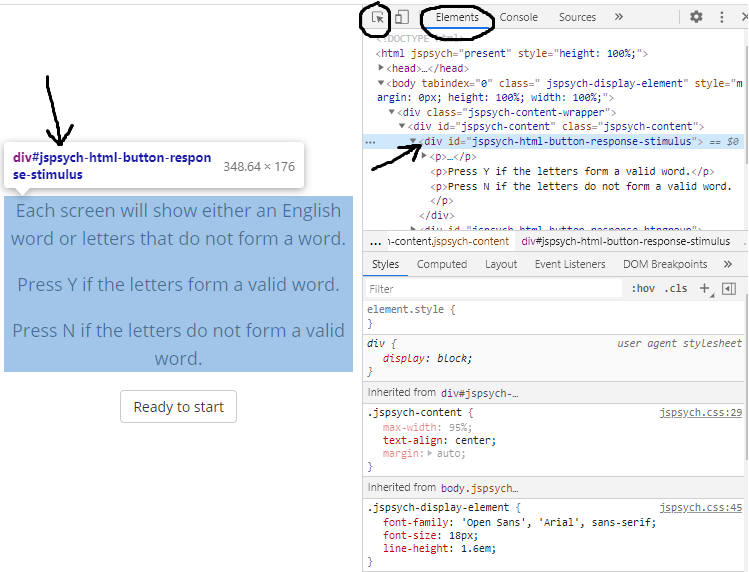Image resolution: width=749 pixels, height=572 pixels.
Task: Open the DevTools three-dot options menu
Action: click(x=722, y=17)
